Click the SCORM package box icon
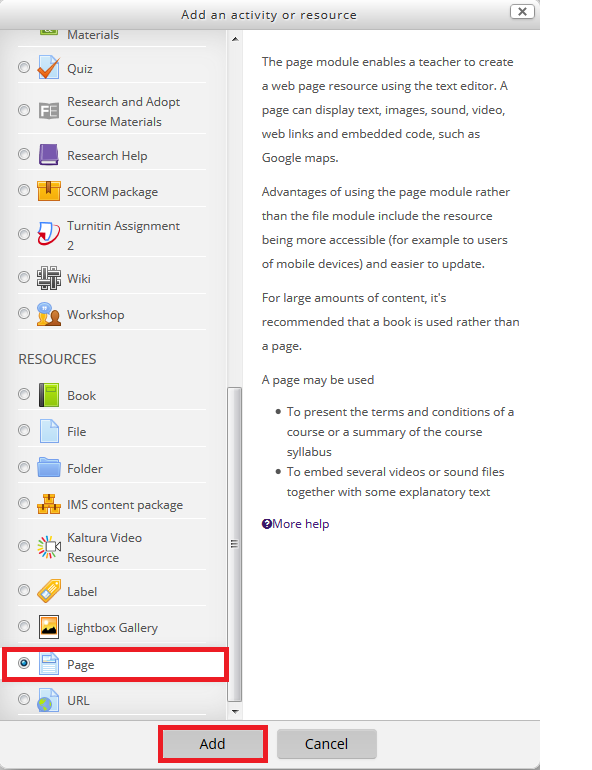Viewport: 592px width, 770px height. [49, 191]
